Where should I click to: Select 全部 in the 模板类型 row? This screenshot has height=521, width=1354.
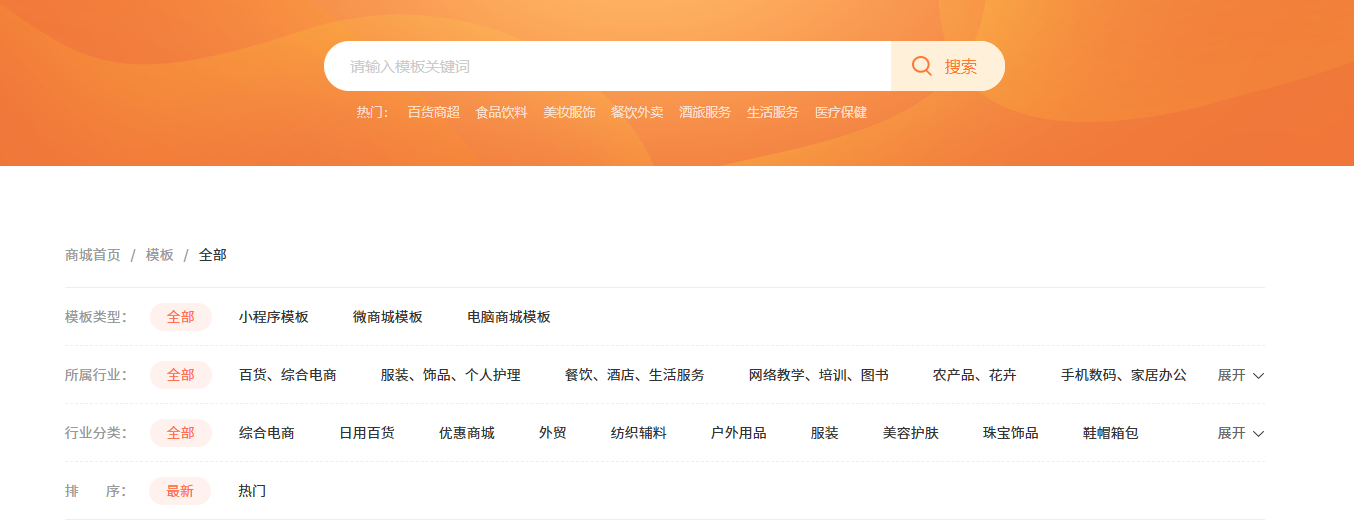click(181, 317)
